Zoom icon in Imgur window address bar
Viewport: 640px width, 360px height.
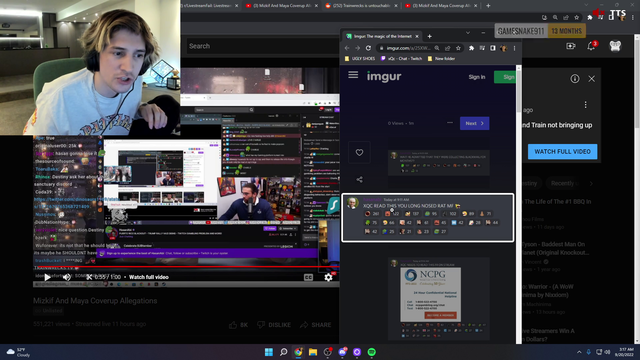tap(437, 48)
